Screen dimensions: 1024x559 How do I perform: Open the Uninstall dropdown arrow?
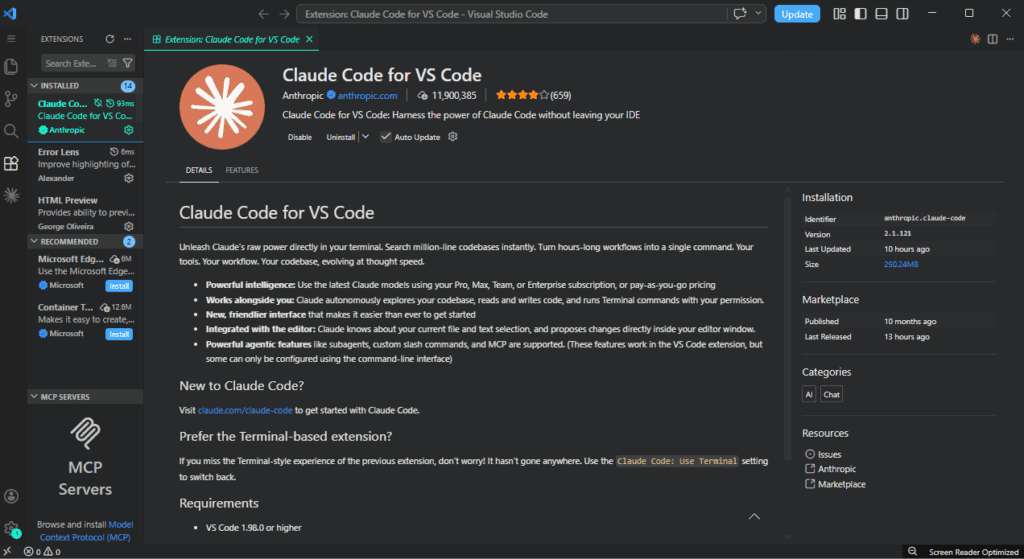[366, 136]
